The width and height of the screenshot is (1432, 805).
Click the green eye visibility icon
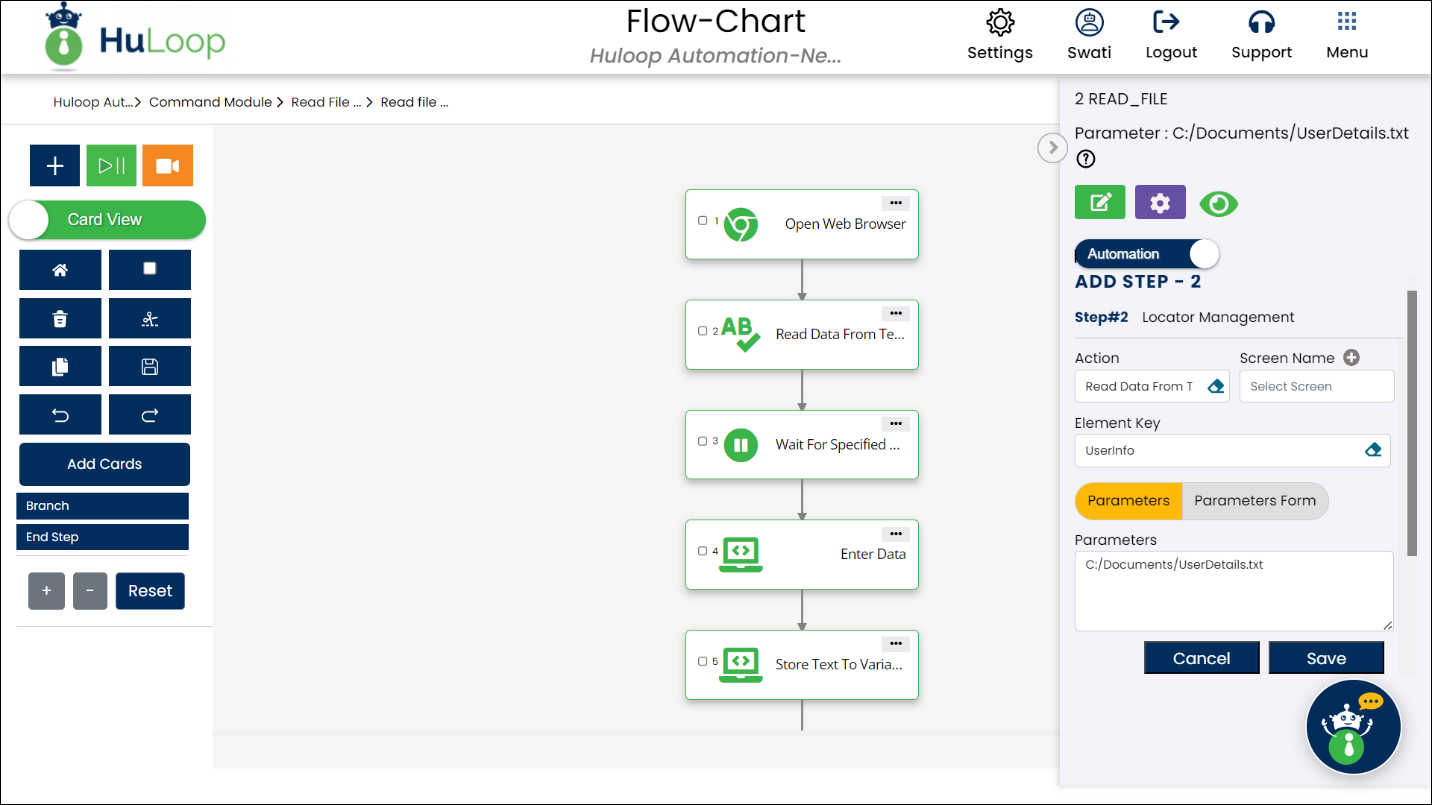1218,204
